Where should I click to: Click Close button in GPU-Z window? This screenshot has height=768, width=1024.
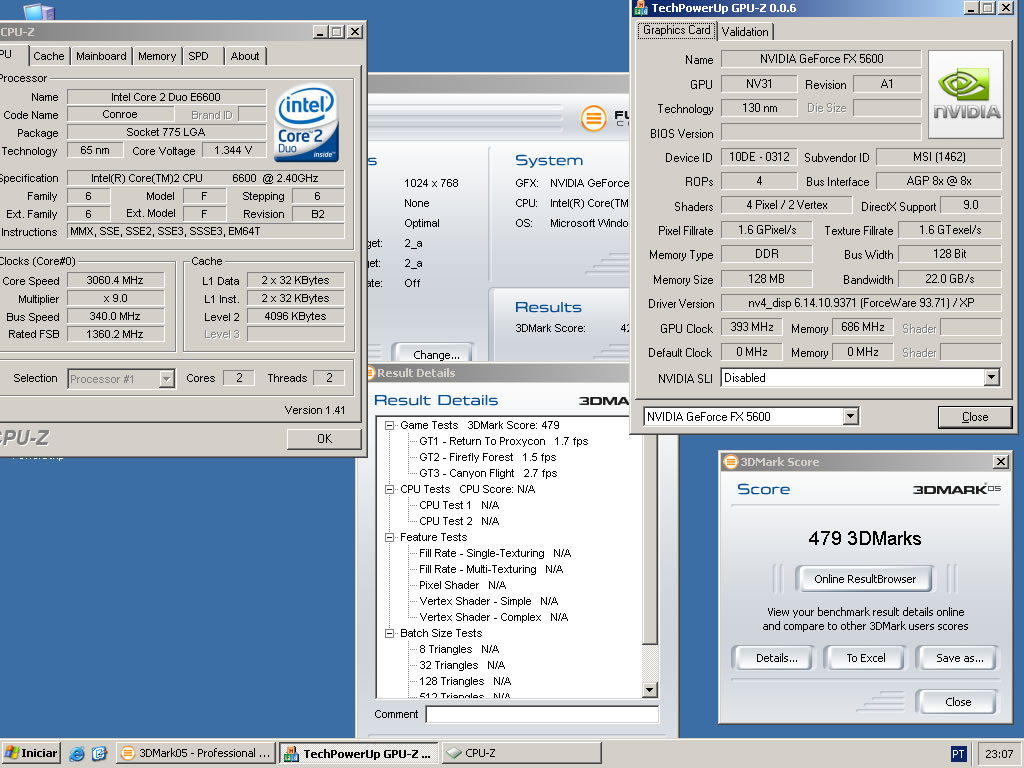(974, 417)
